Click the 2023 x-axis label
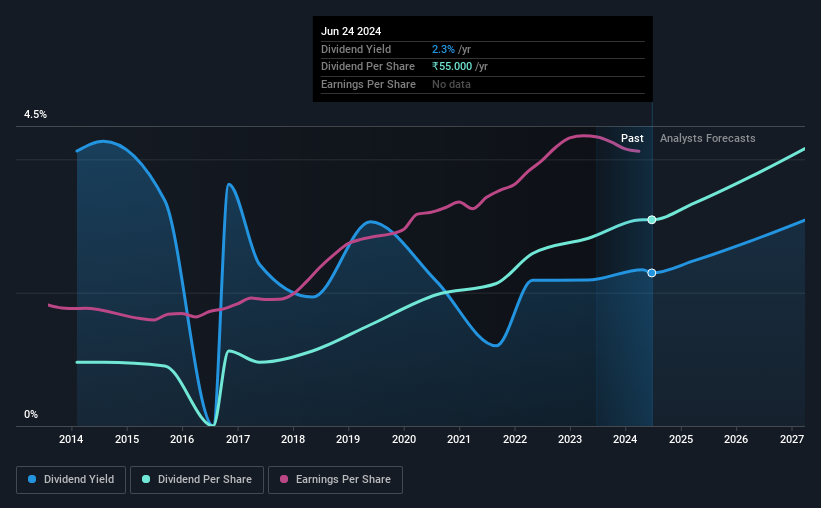The image size is (821, 508). pos(570,439)
